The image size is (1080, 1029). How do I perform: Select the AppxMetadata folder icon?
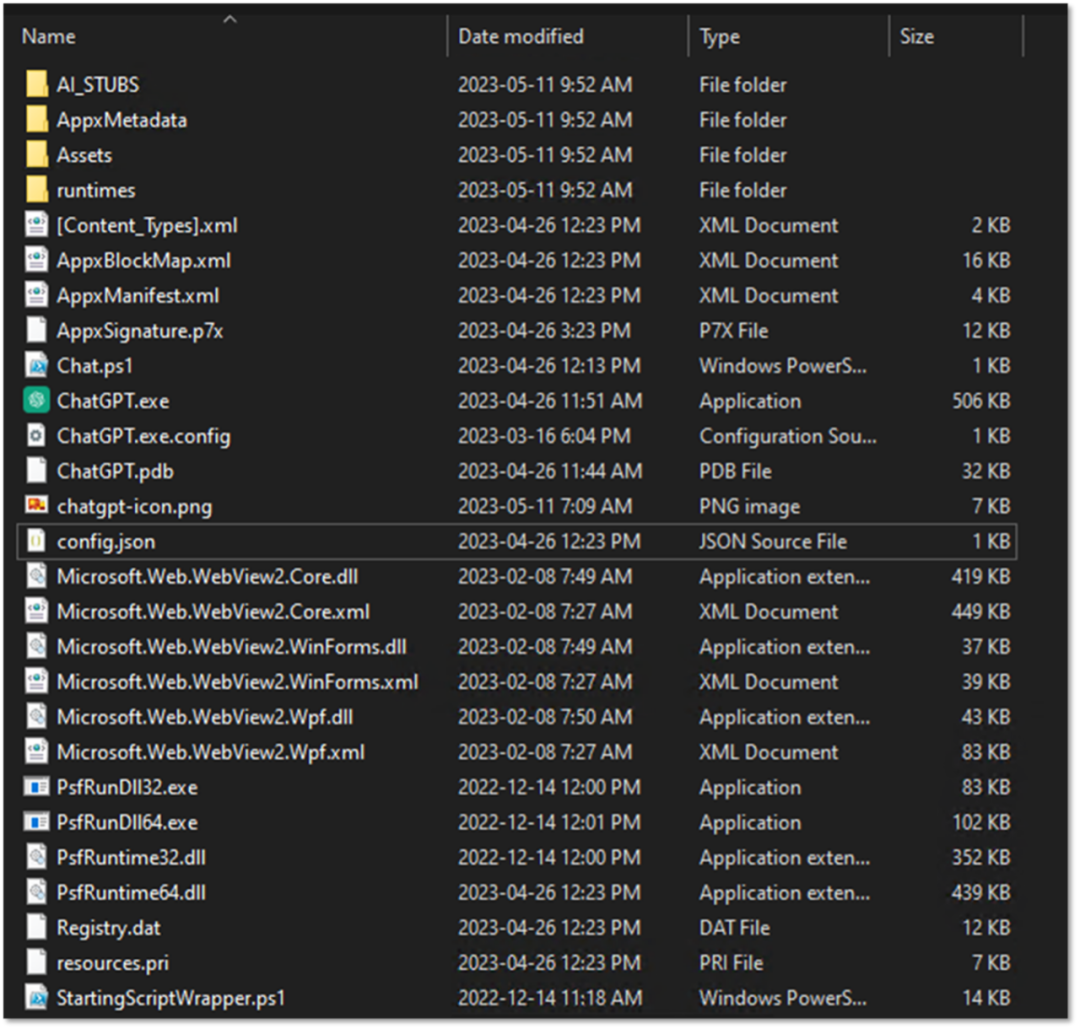click(37, 119)
